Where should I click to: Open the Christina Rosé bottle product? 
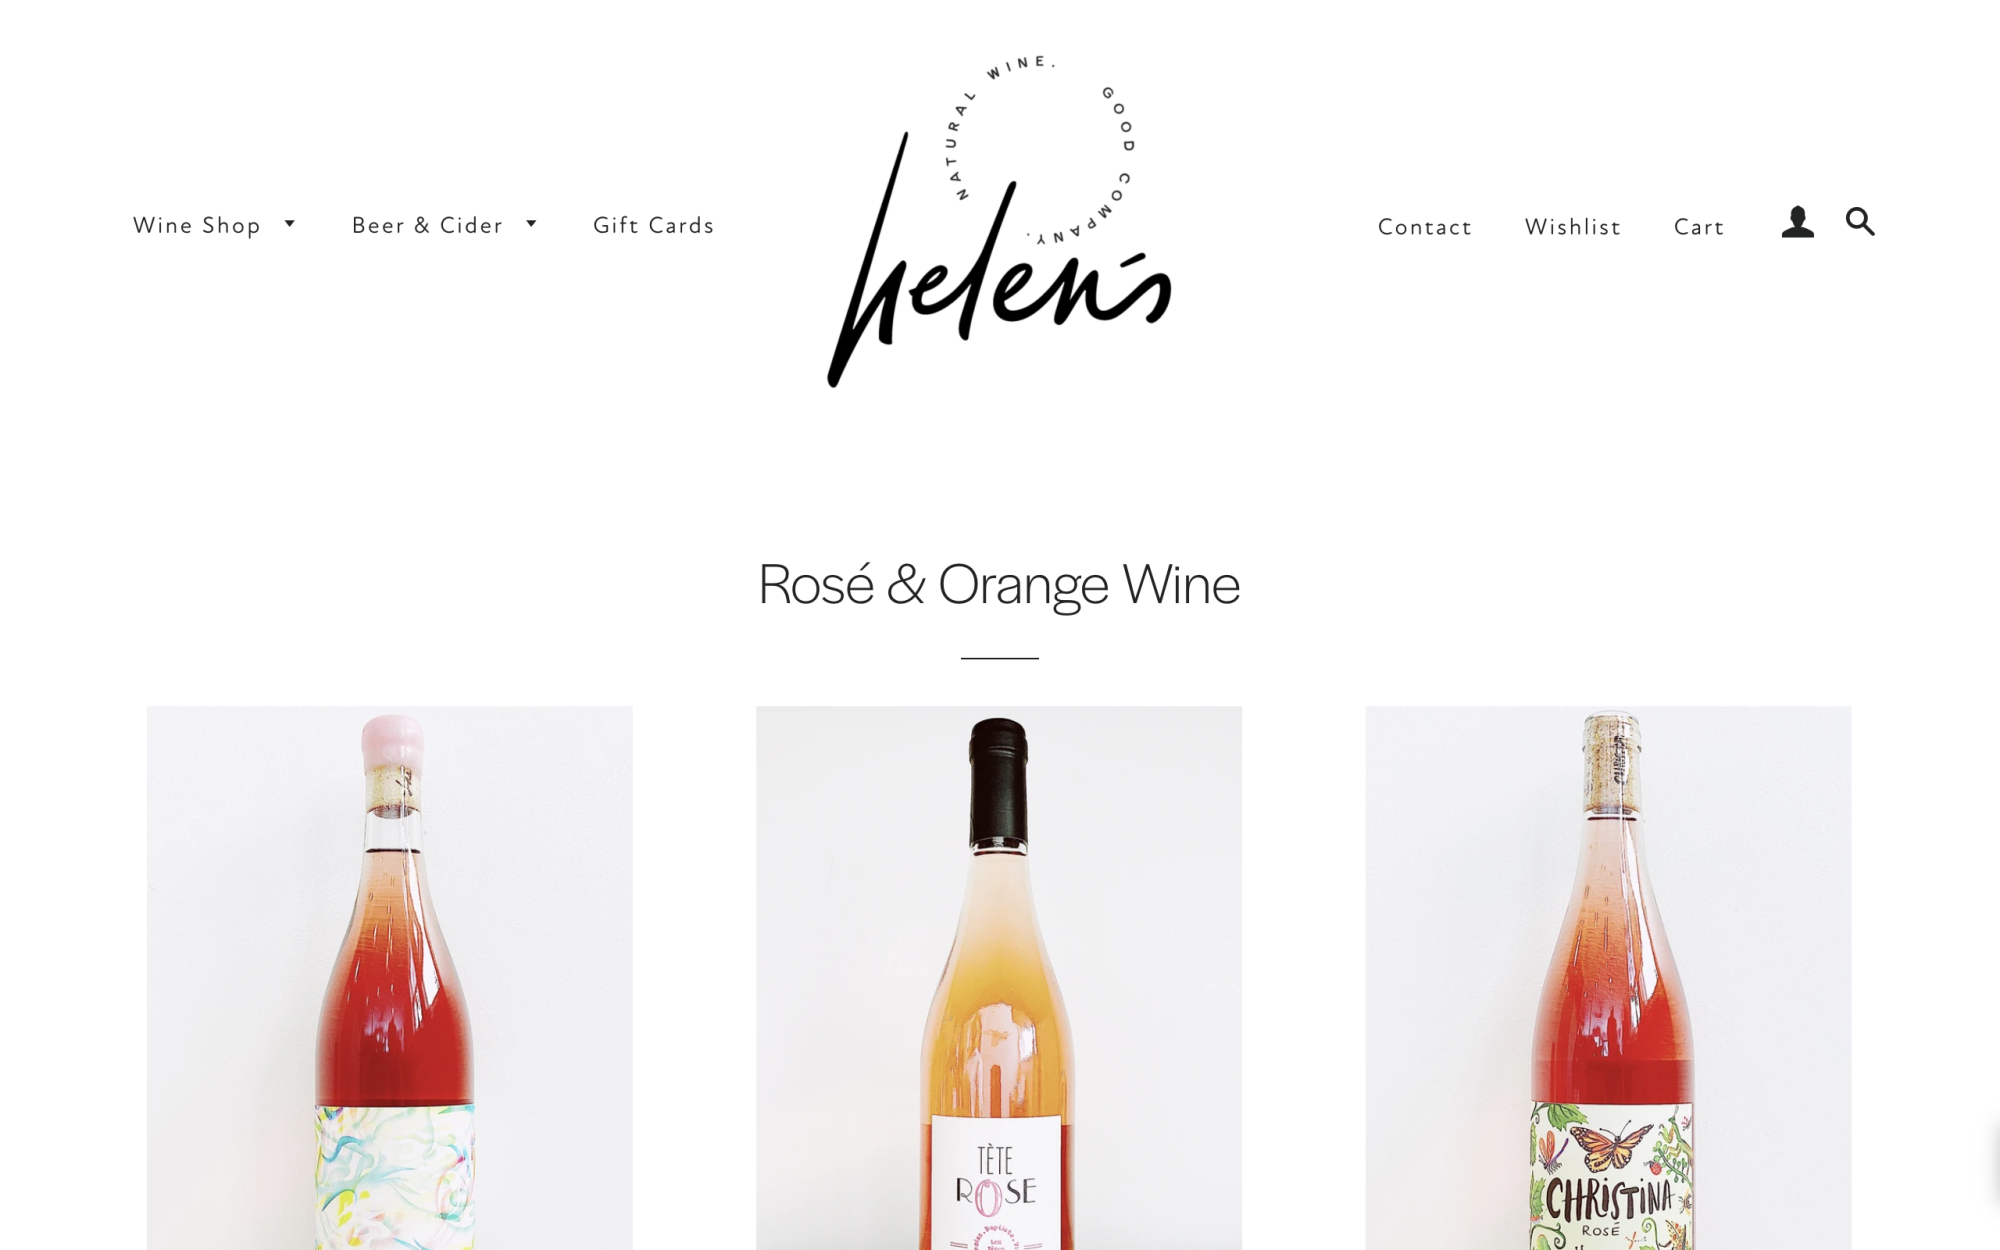(x=1608, y=978)
